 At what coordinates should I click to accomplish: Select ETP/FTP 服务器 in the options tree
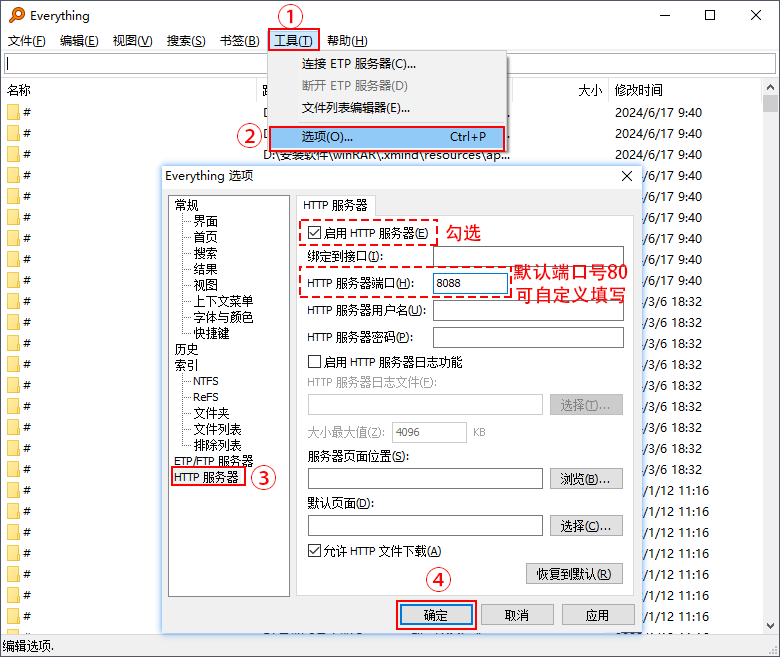point(213,461)
